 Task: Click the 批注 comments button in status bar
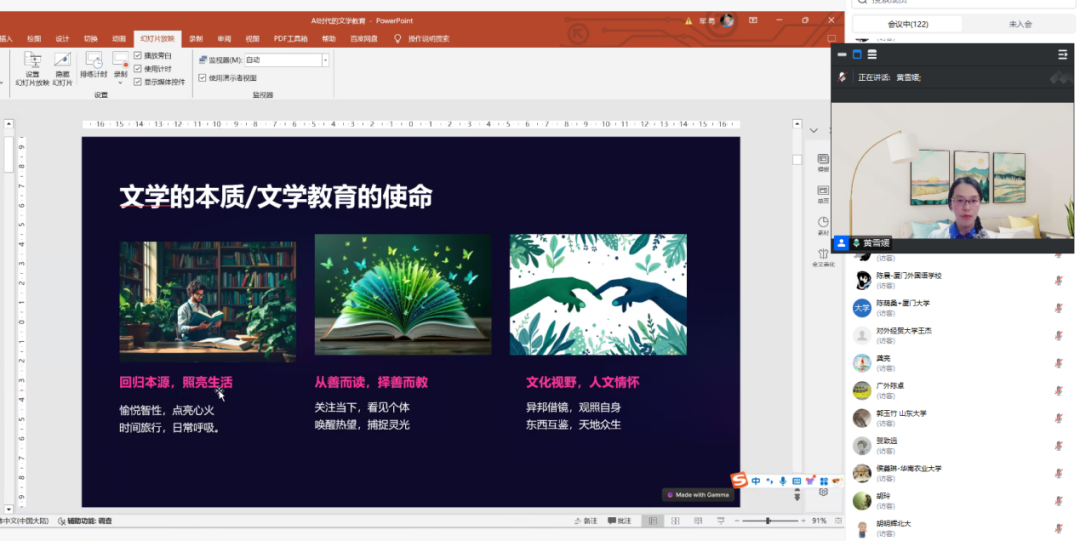coord(618,521)
